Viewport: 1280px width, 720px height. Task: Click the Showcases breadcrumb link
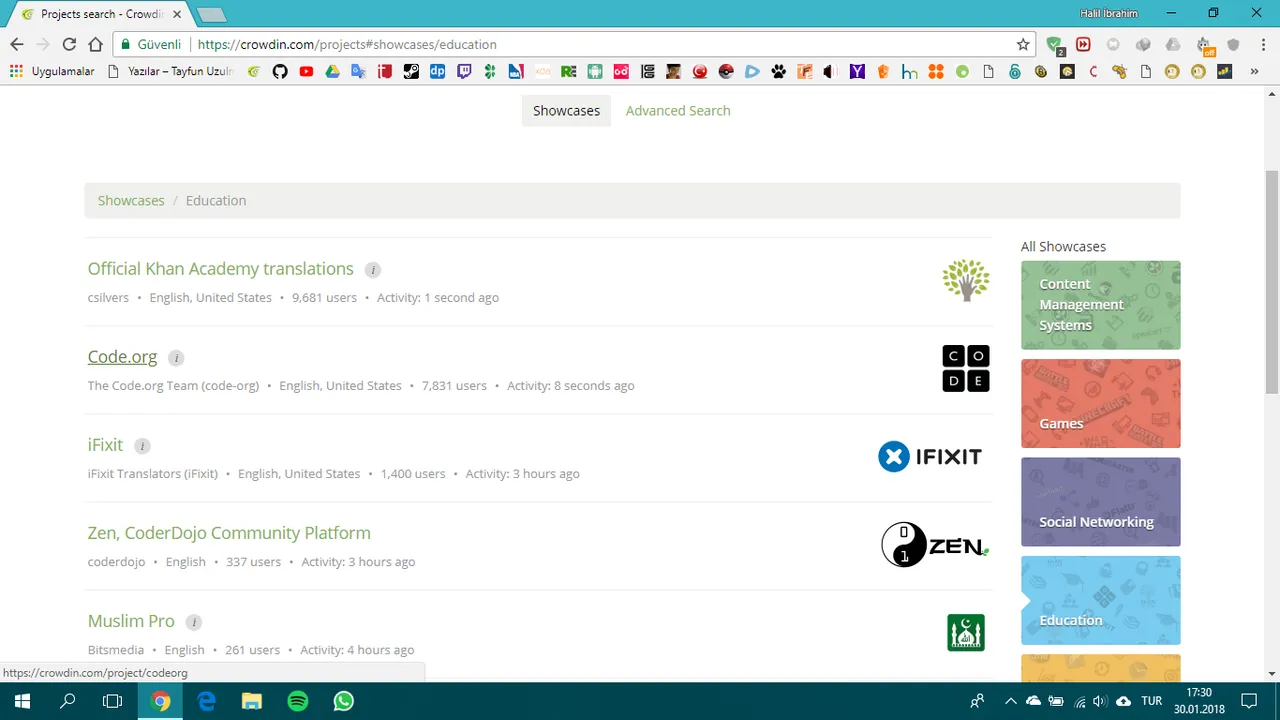tap(131, 201)
